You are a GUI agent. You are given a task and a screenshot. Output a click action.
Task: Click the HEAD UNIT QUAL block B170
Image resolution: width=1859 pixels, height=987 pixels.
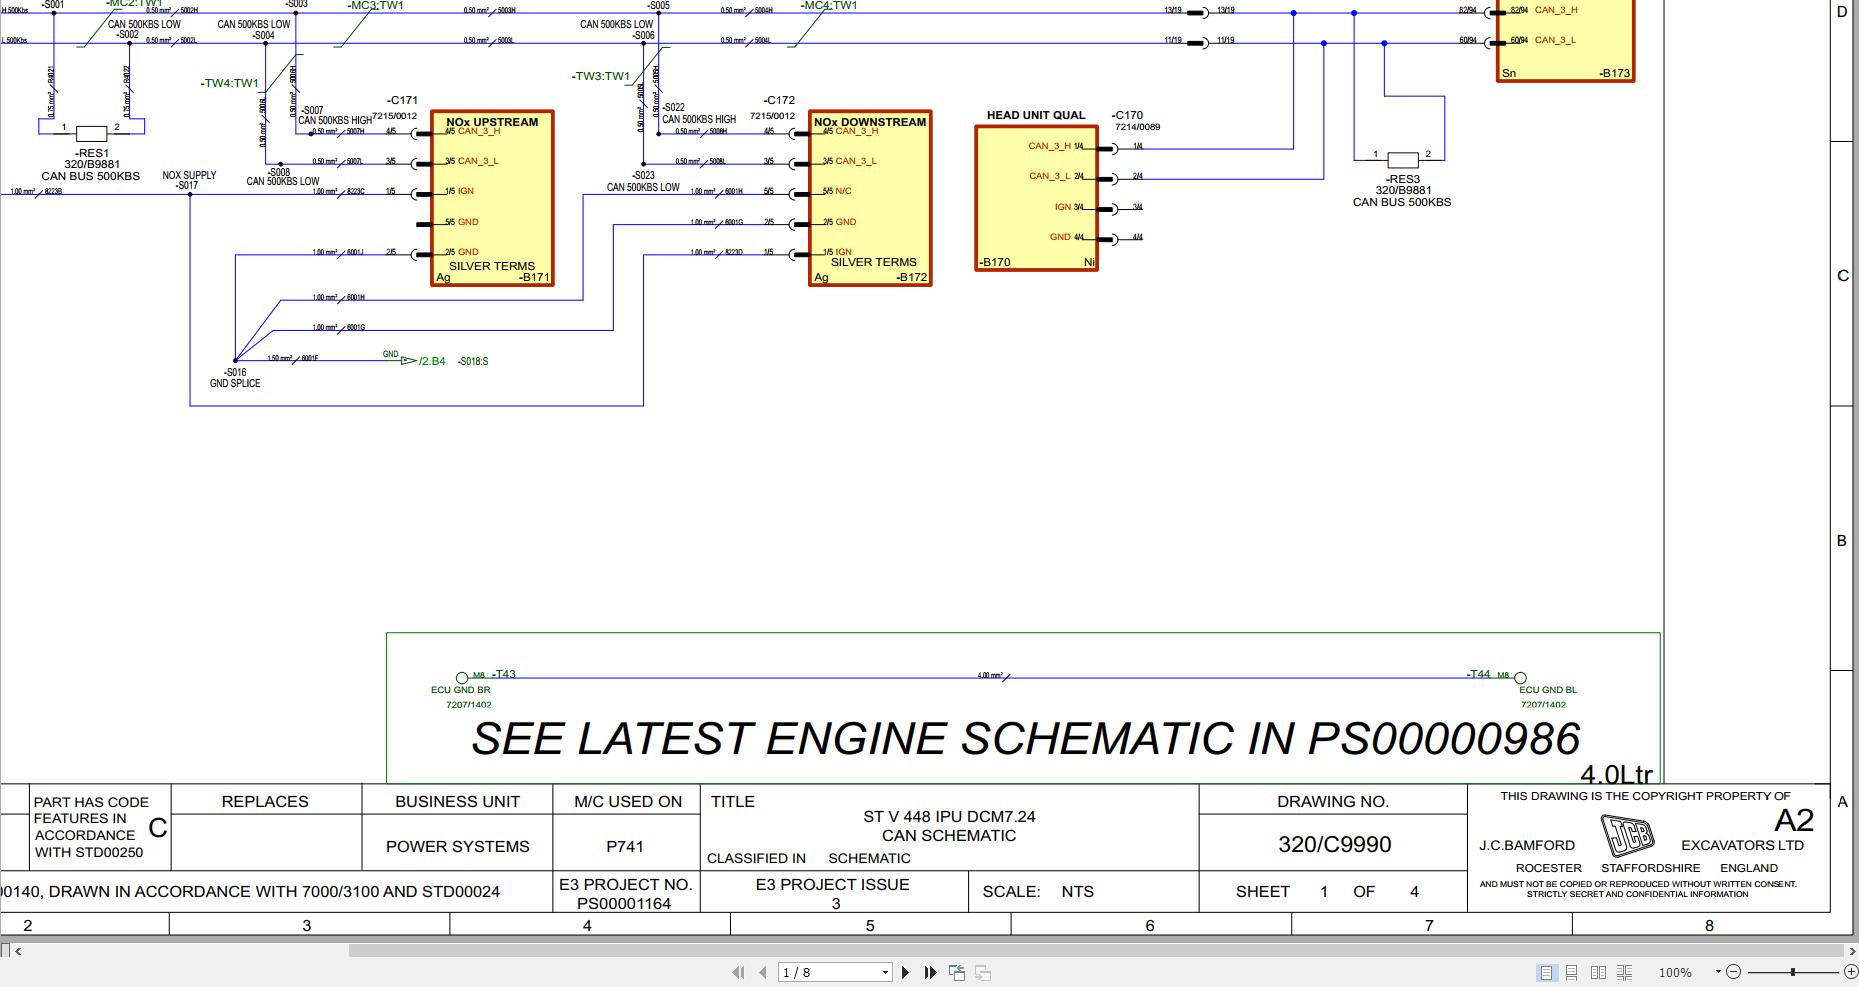pyautogui.click(x=1037, y=195)
